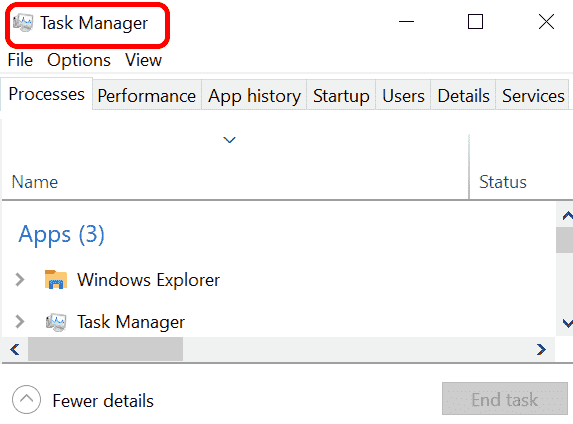Click the Windows Explorer folder icon
The width and height of the screenshot is (573, 424).
pyautogui.click(x=56, y=280)
